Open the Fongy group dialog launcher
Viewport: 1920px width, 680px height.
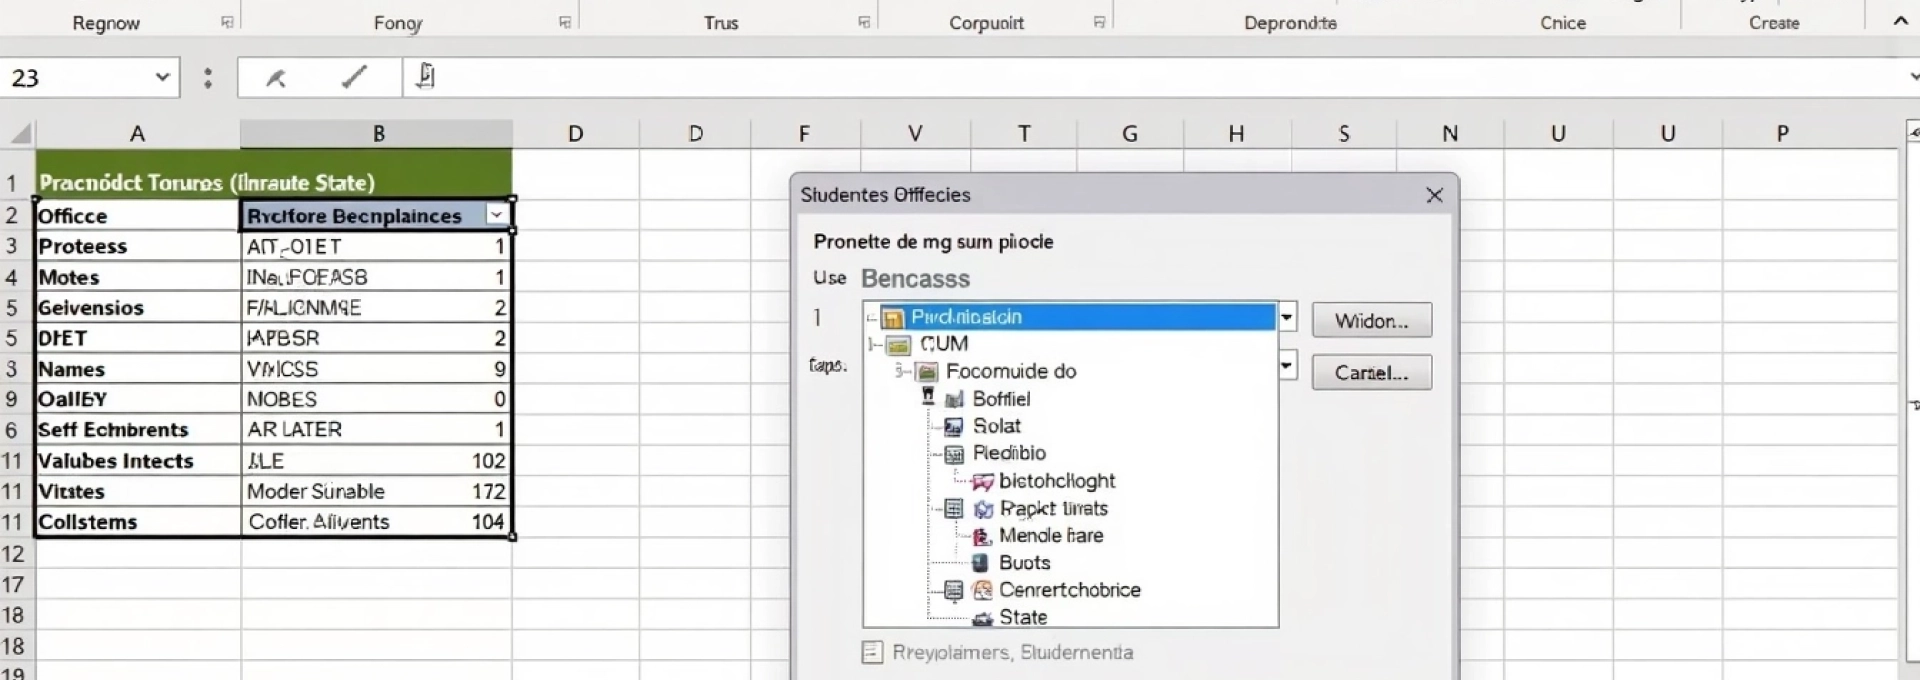(565, 22)
